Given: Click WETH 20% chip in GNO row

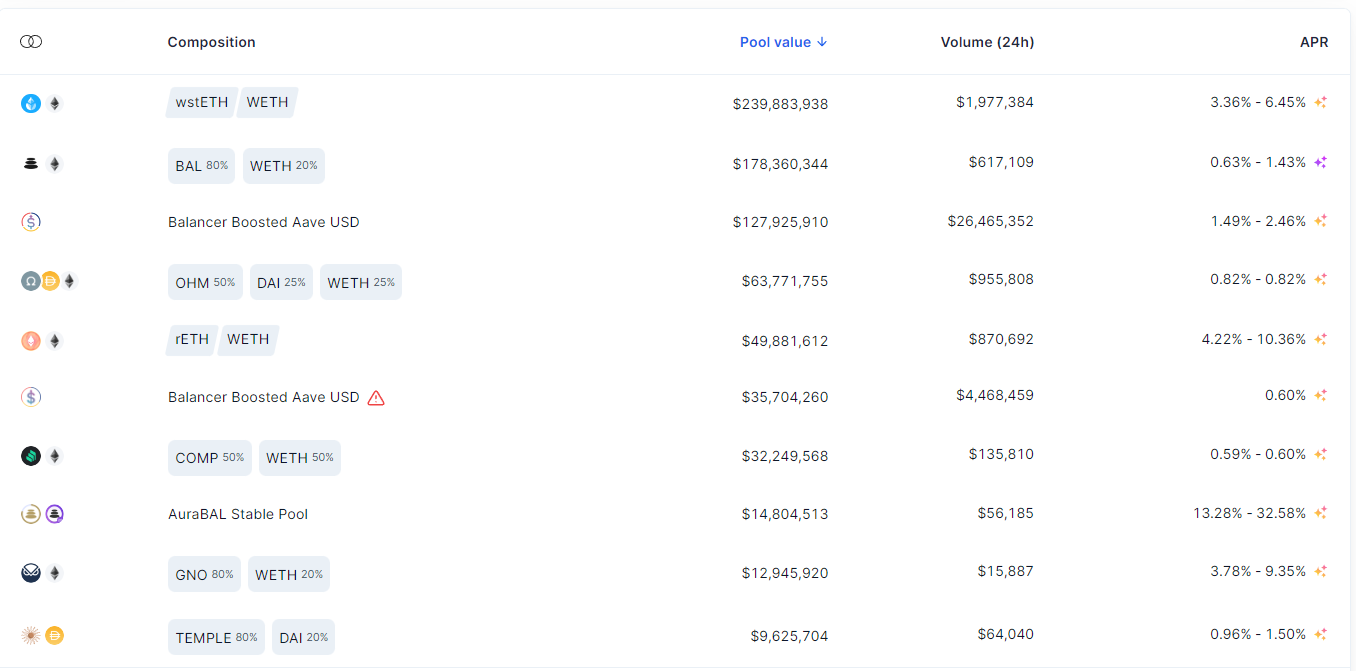Looking at the screenshot, I should point(288,575).
